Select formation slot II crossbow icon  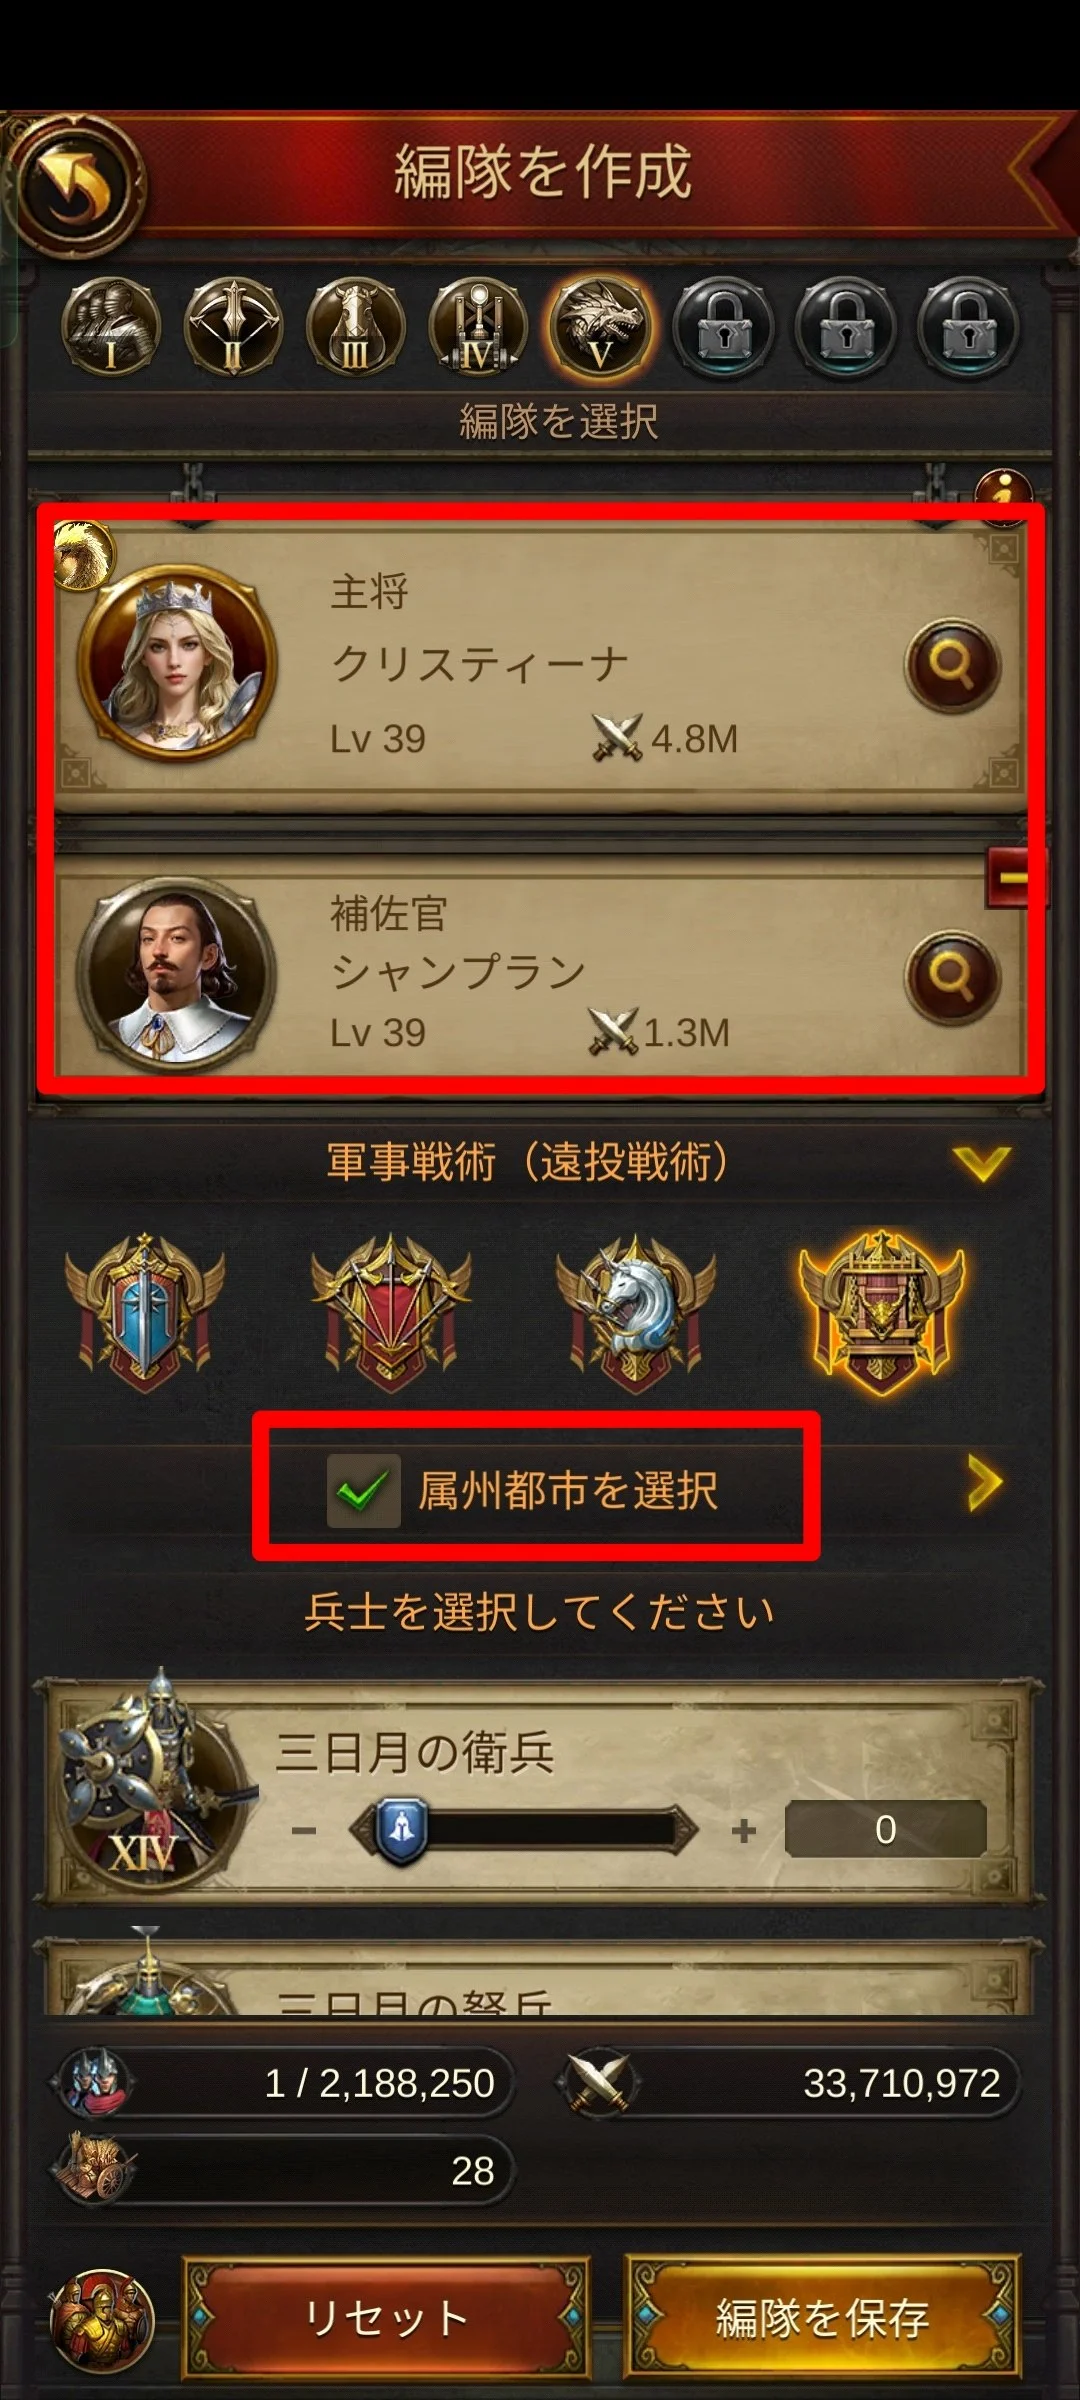[x=233, y=327]
